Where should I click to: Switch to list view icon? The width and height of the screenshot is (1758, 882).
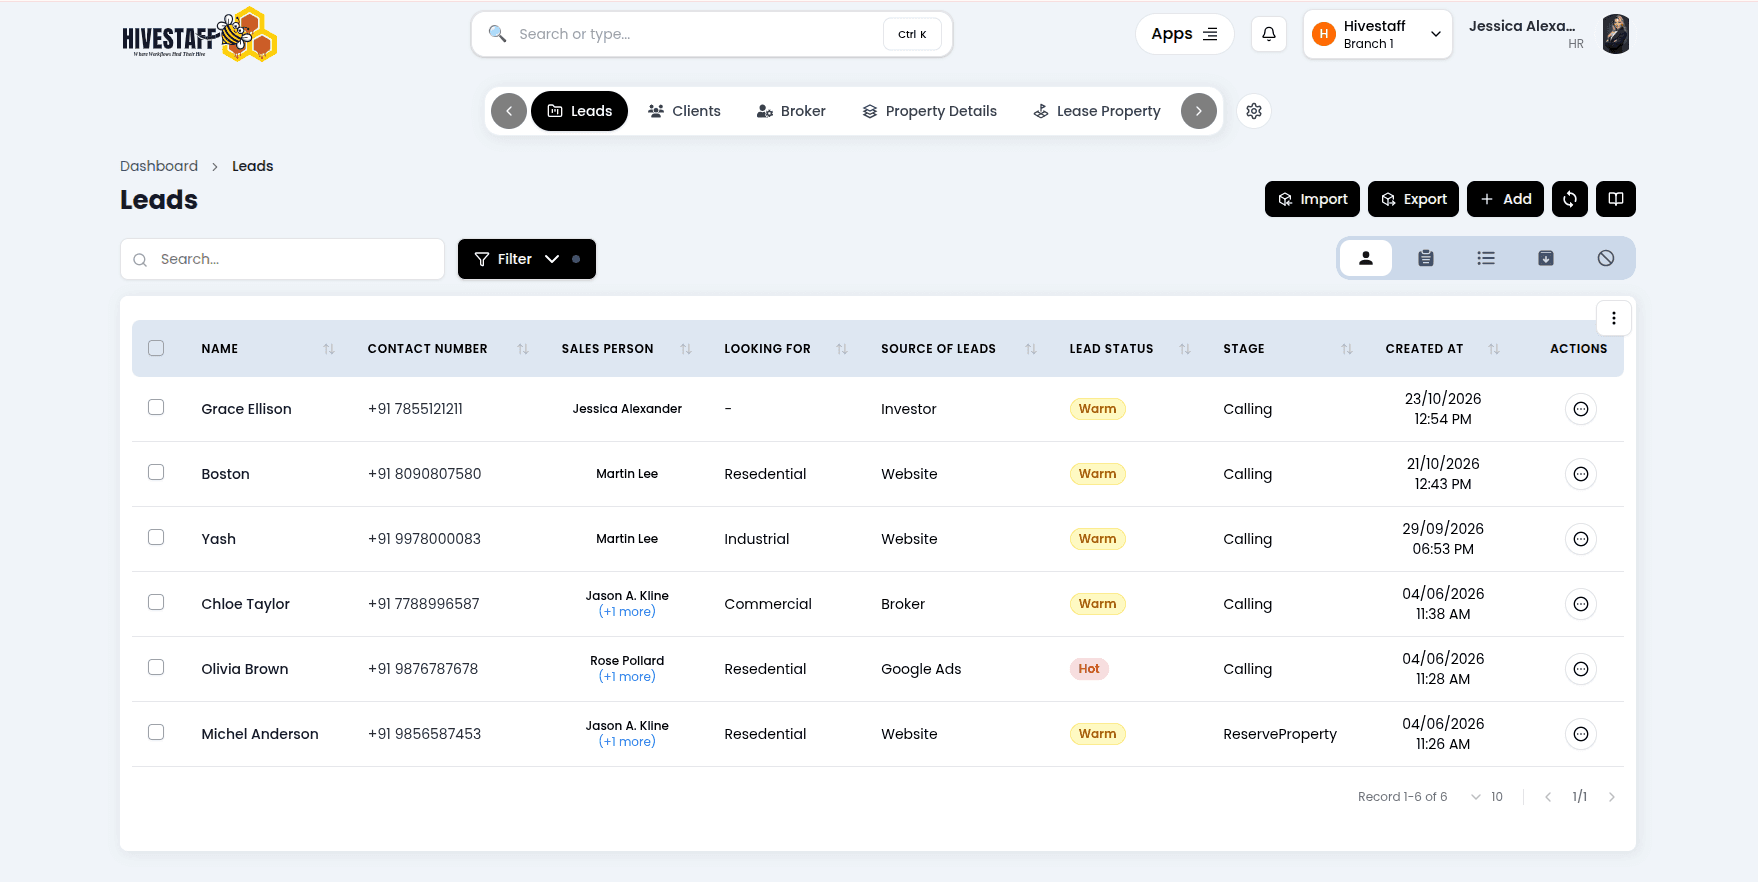tap(1486, 258)
